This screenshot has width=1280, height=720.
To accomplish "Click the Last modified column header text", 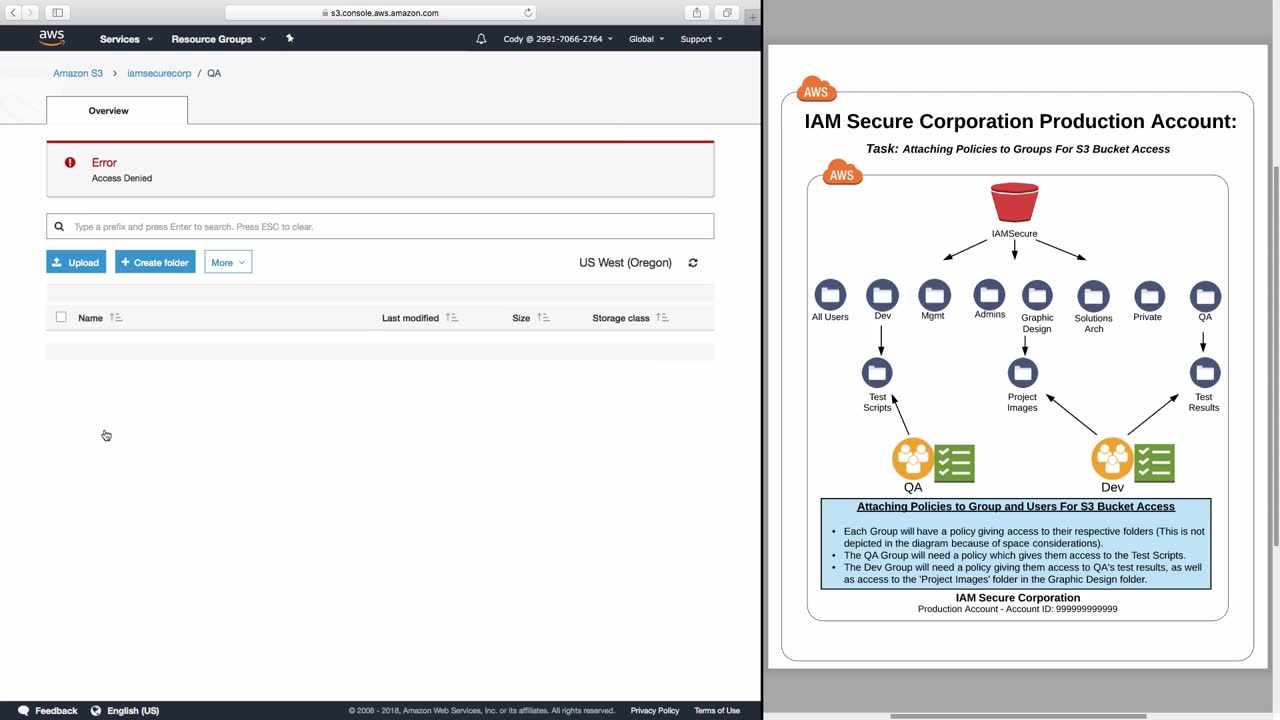I will click(x=410, y=318).
